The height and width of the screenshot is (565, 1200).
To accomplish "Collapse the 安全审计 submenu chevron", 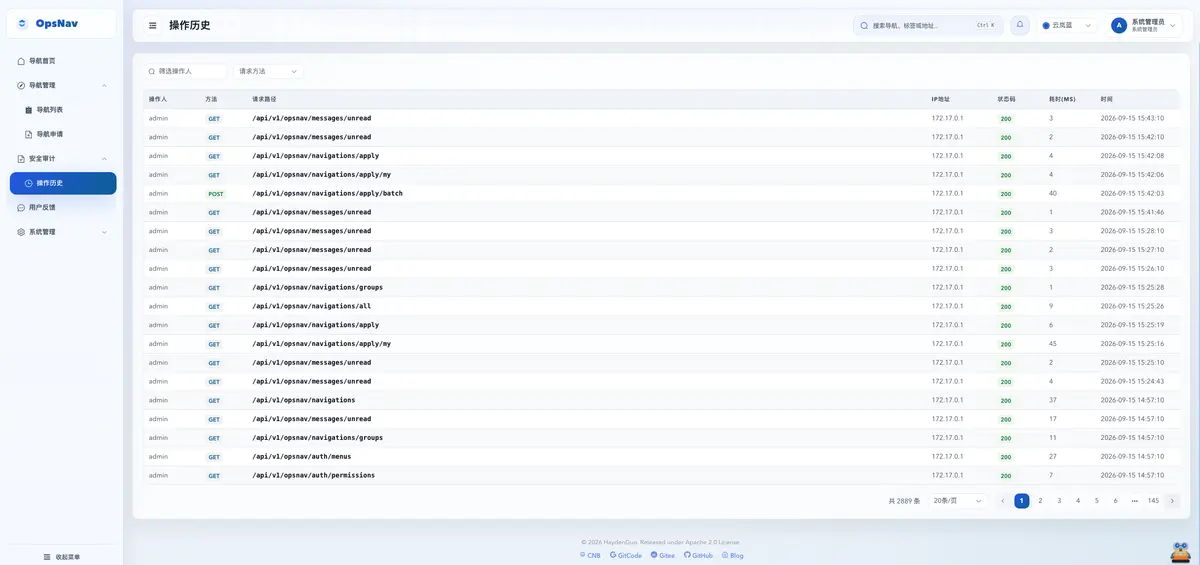I will coord(105,159).
